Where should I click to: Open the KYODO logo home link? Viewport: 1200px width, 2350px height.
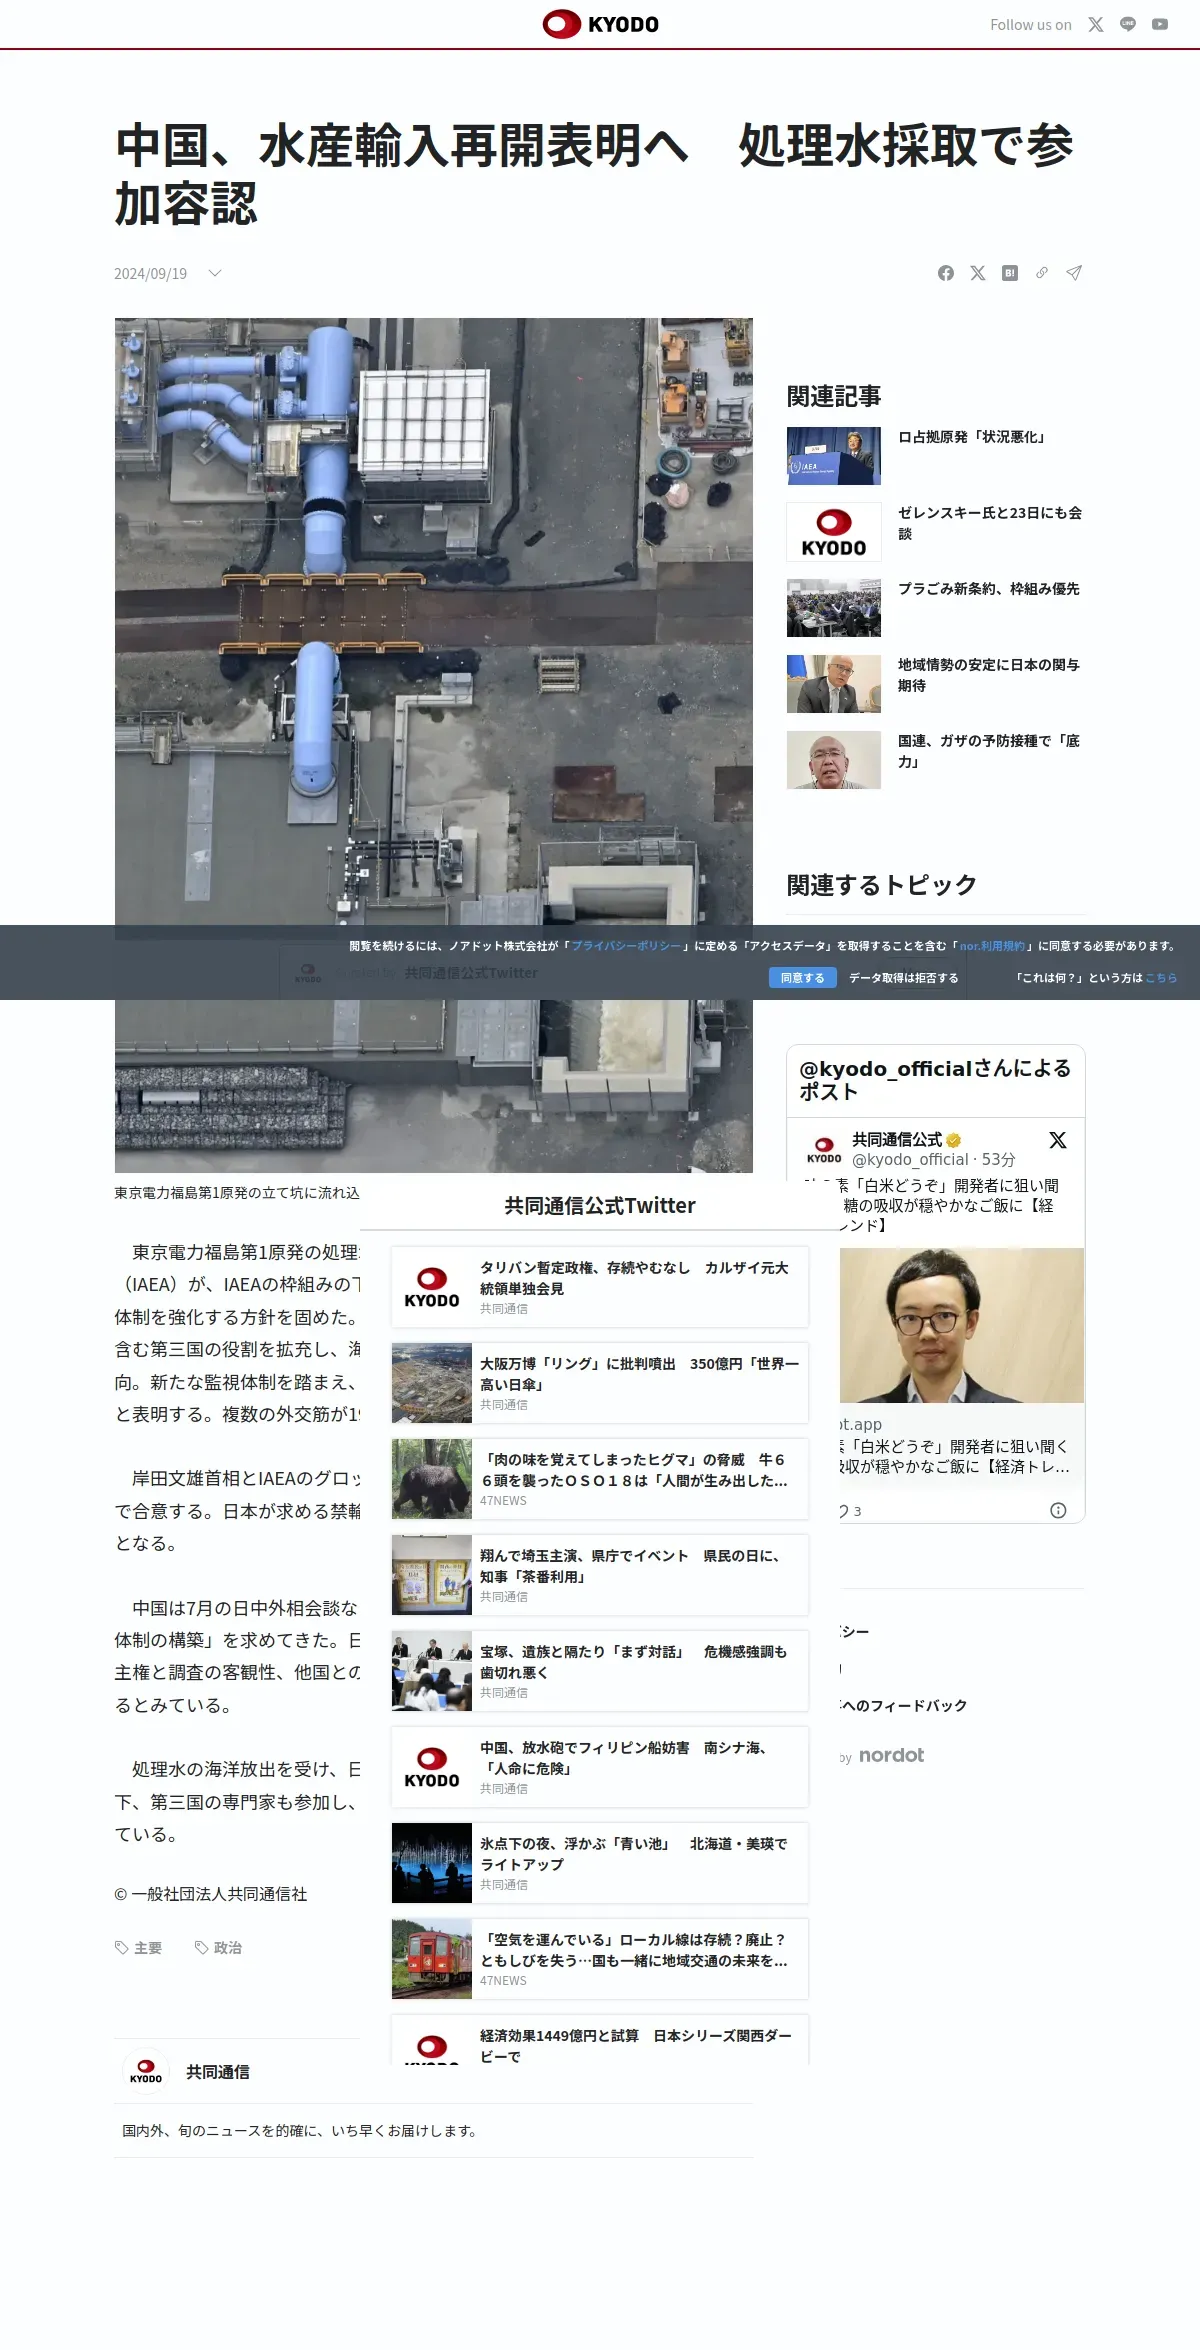point(600,24)
